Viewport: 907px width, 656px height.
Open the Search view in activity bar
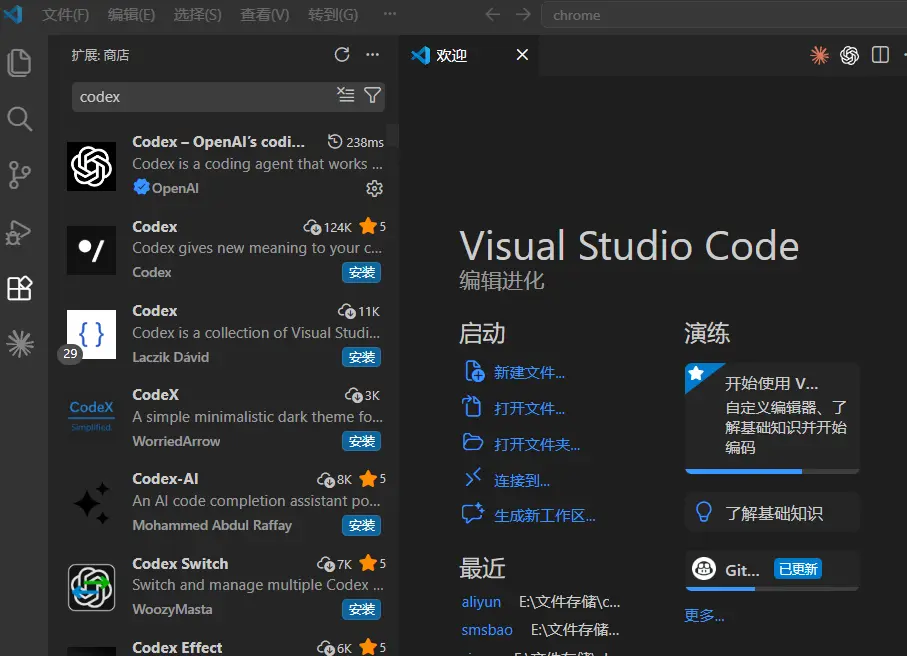point(19,119)
